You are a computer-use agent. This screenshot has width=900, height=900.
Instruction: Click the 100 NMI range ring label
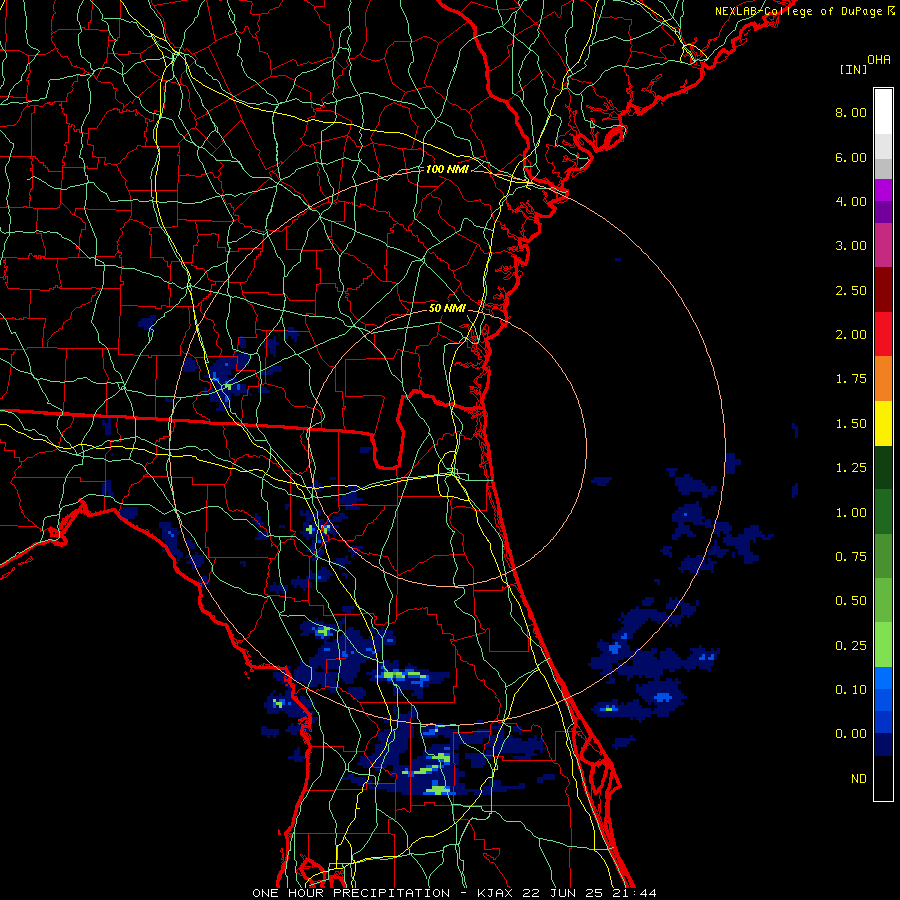(447, 169)
